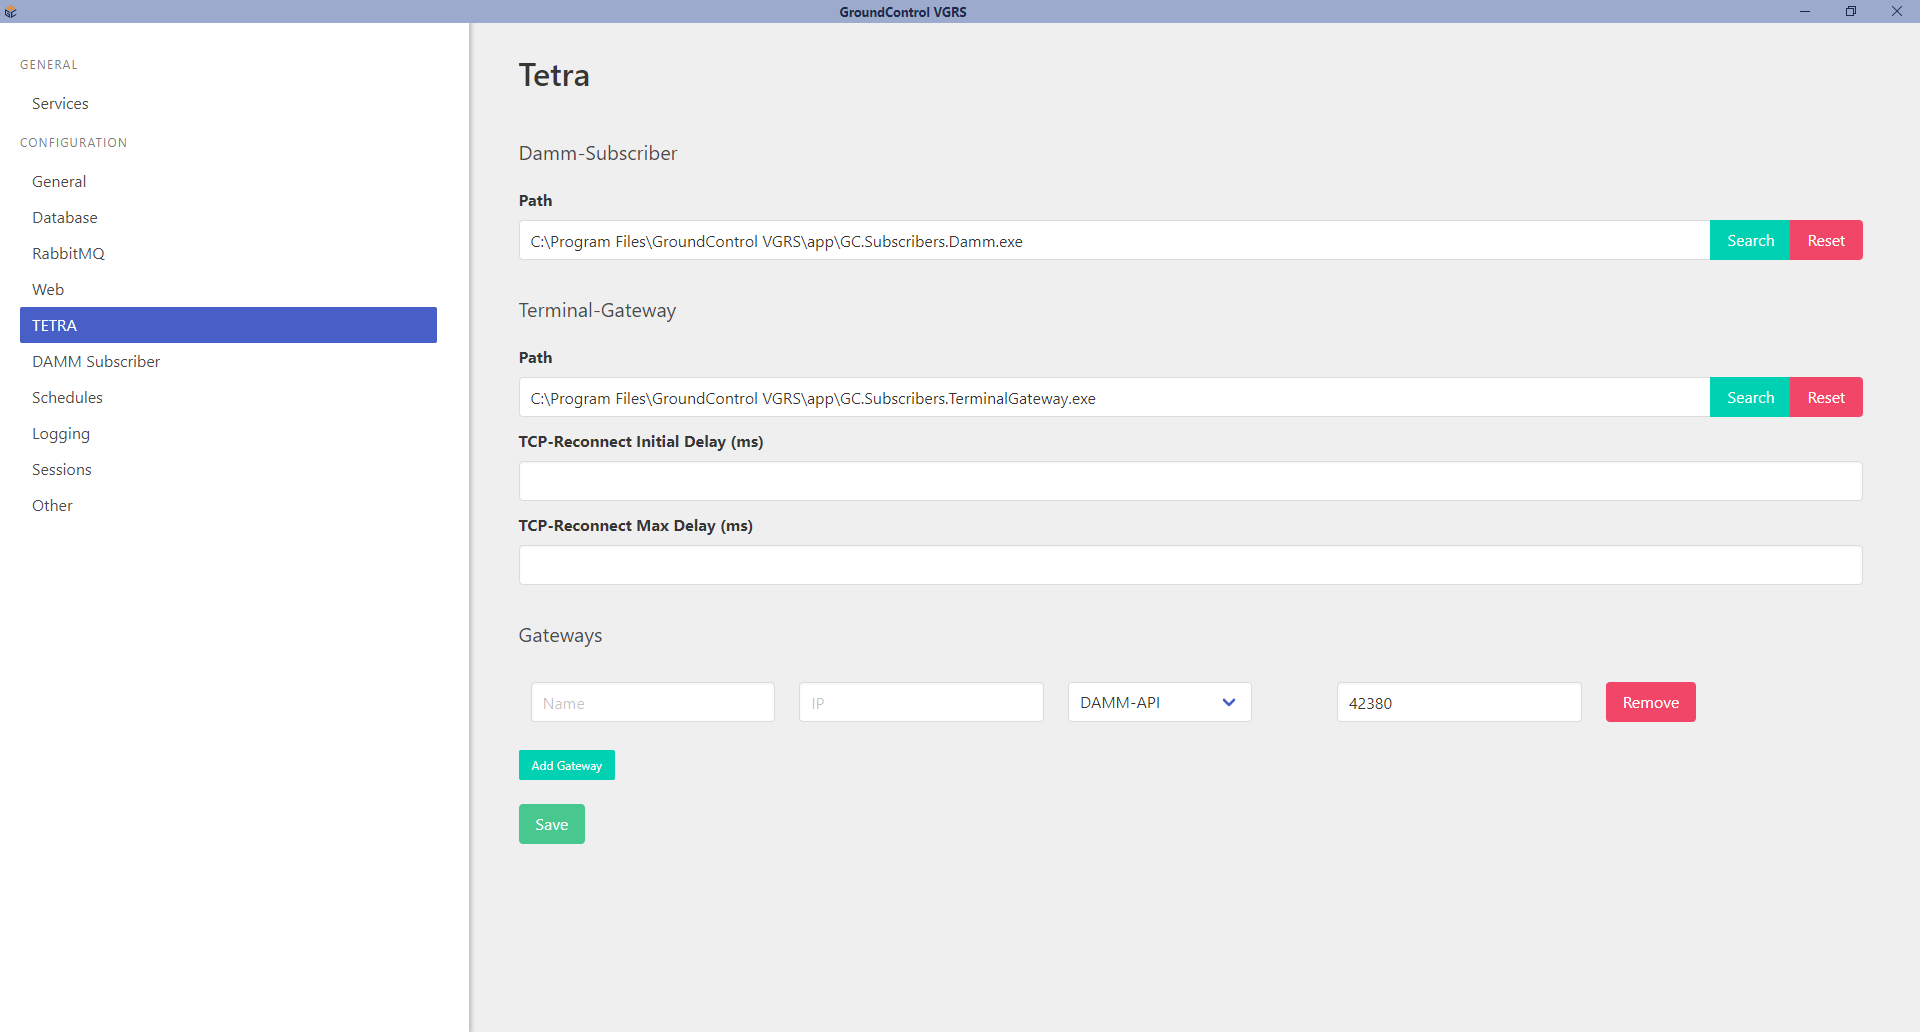Reset the Damm-Subscriber path
Screen dimensions: 1920x1032
(1825, 241)
